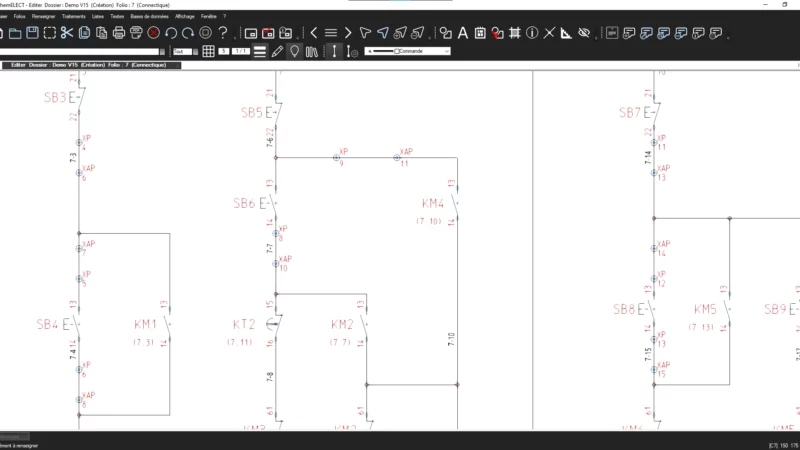
Task: Go to next folio arrow
Action: (349, 33)
